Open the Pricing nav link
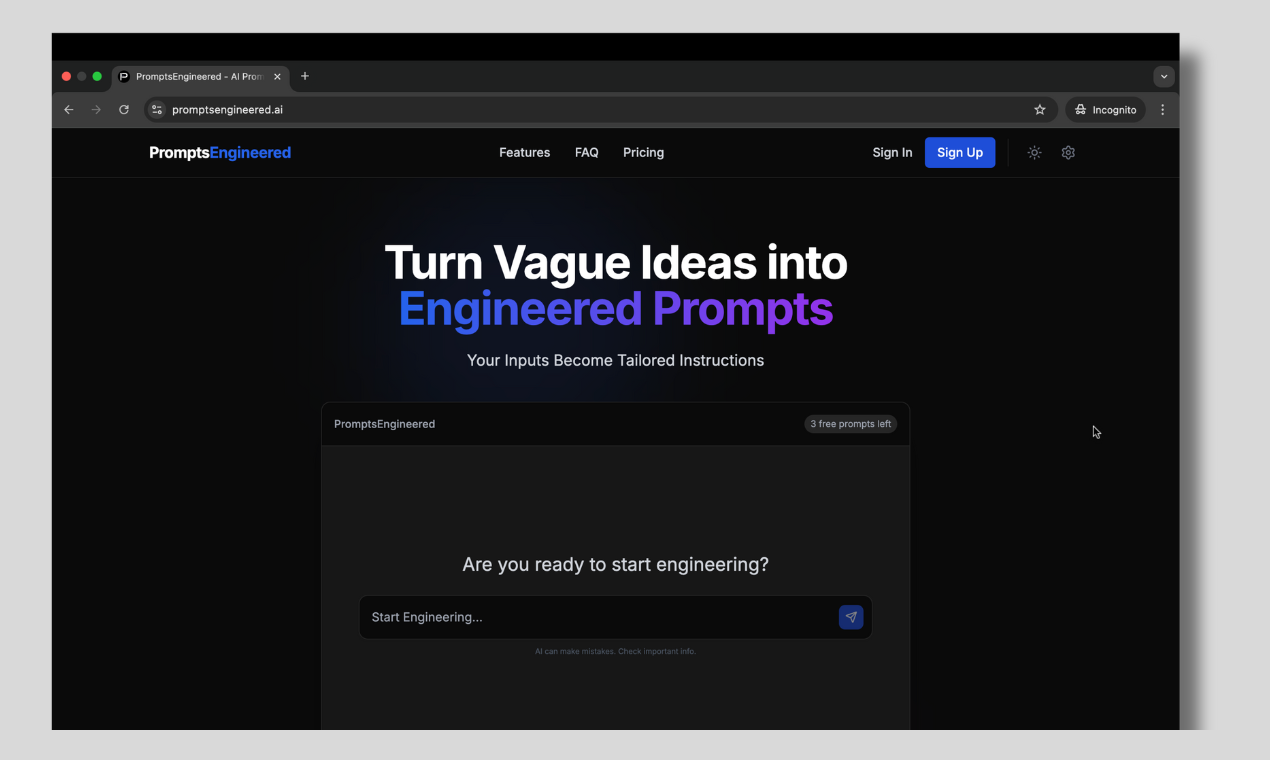This screenshot has height=760, width=1270. tap(644, 153)
